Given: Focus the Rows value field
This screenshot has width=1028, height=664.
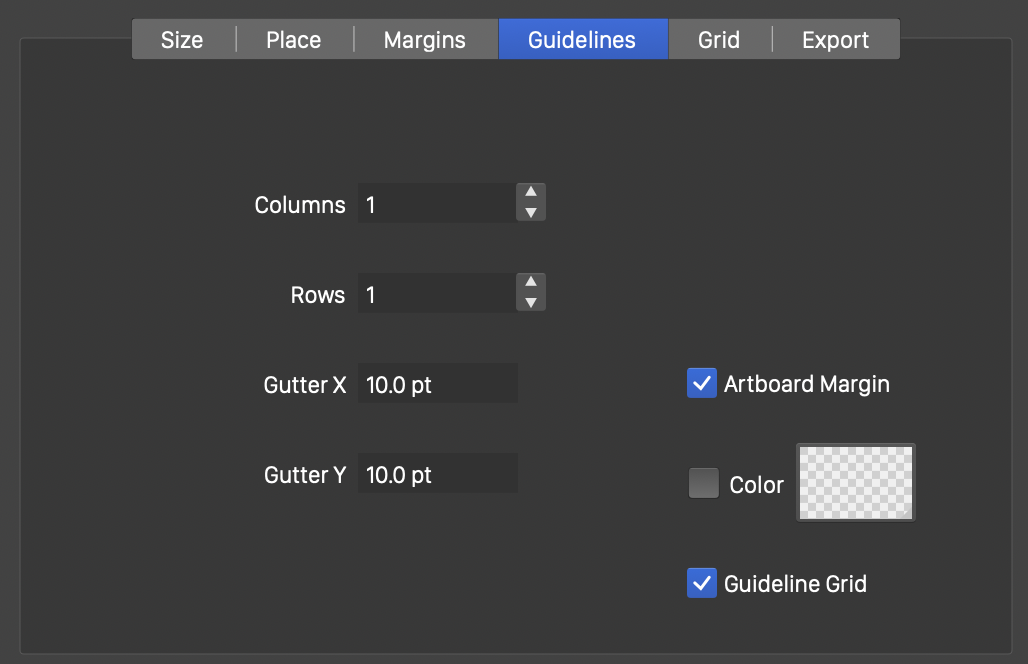Looking at the screenshot, I should tap(436, 294).
